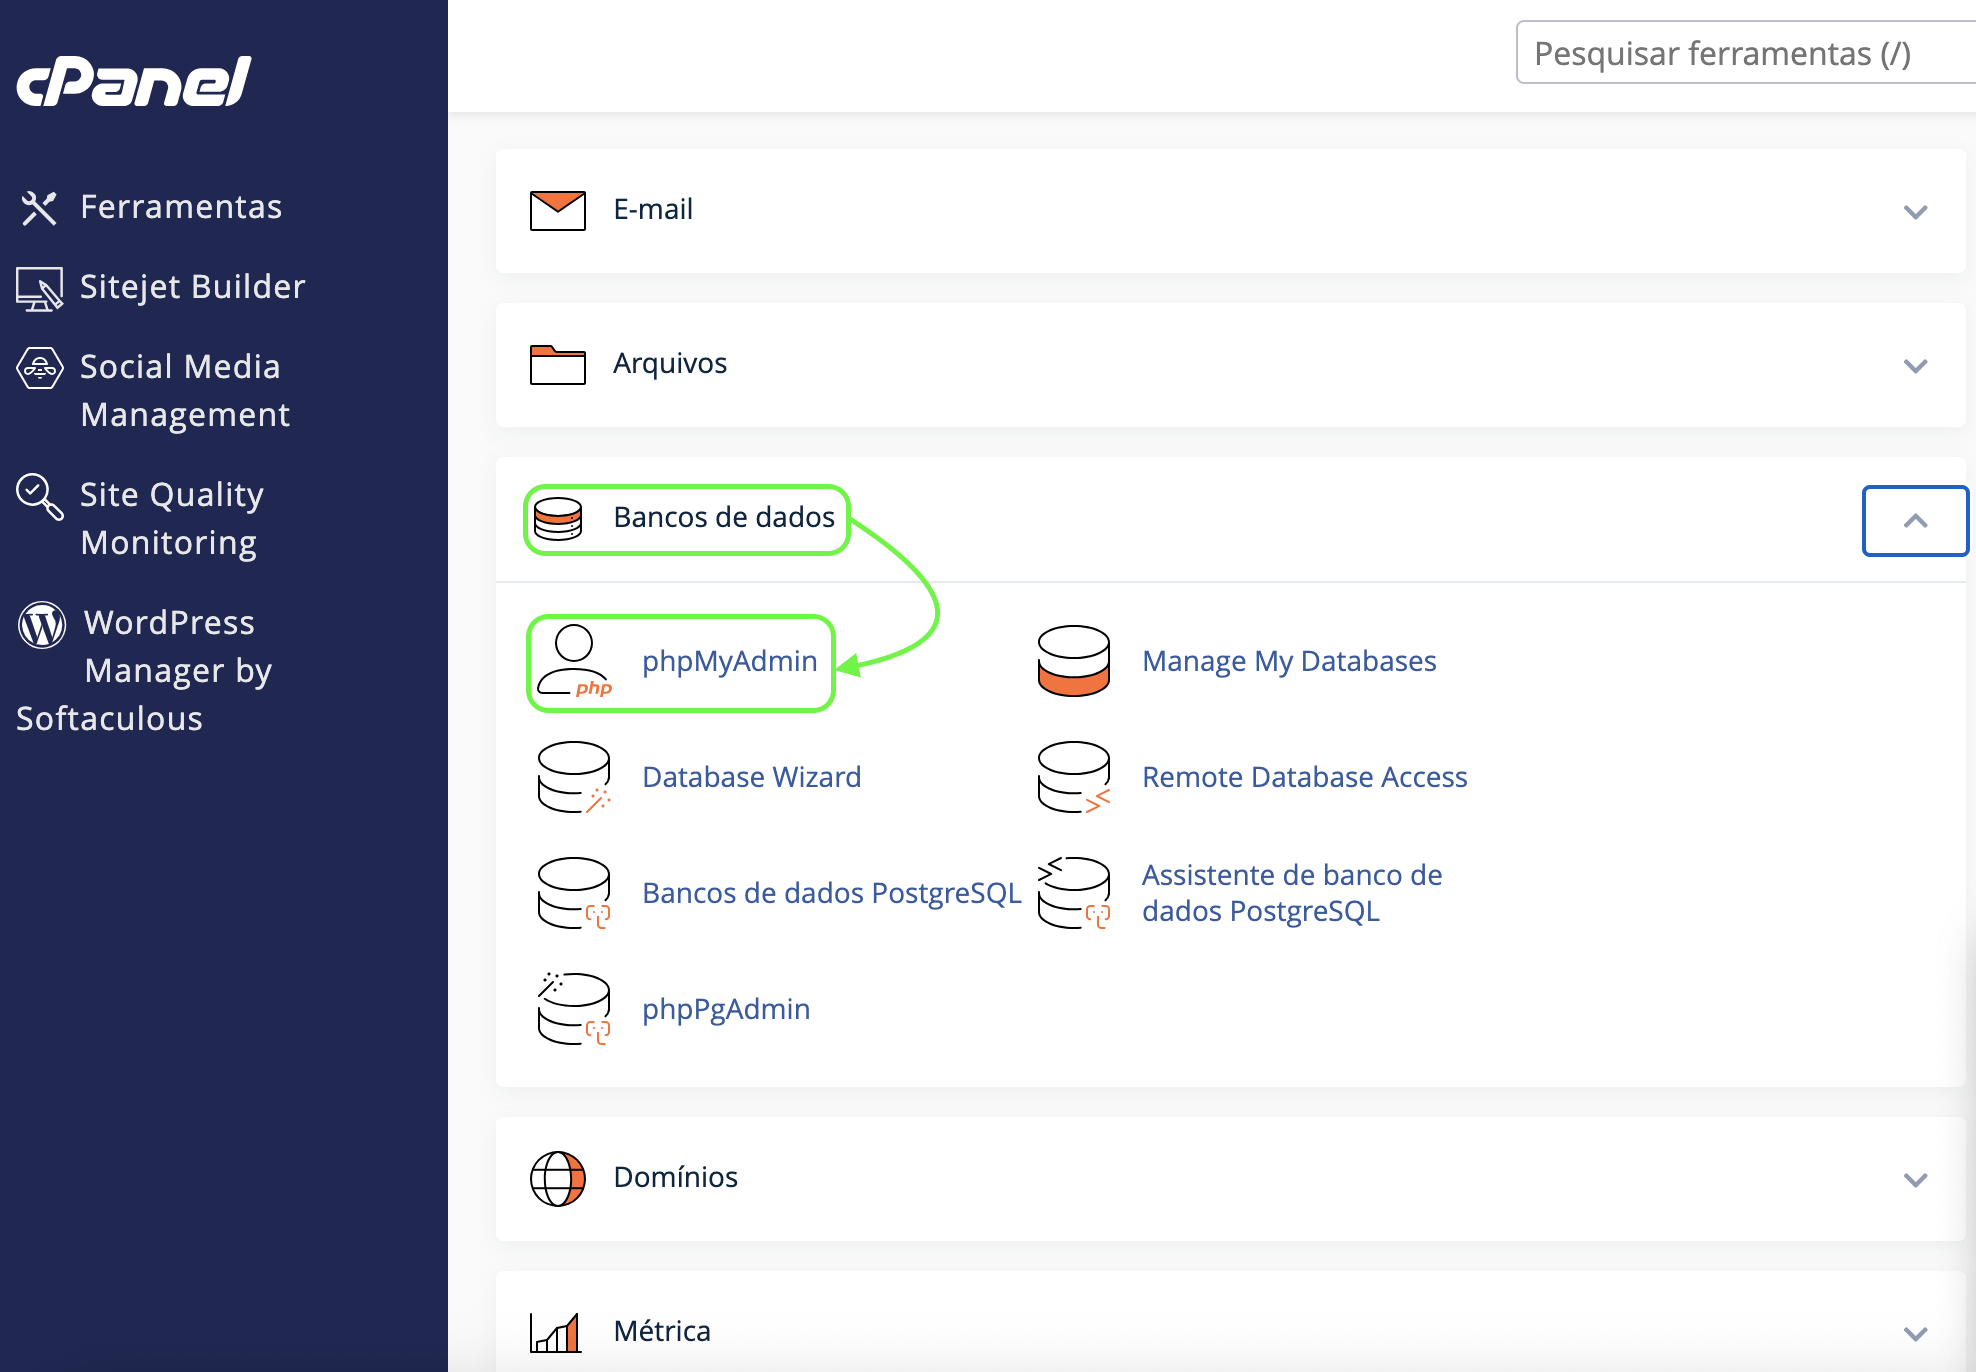Click the Ferramentas wrench icon
The height and width of the screenshot is (1372, 1976).
[39, 208]
